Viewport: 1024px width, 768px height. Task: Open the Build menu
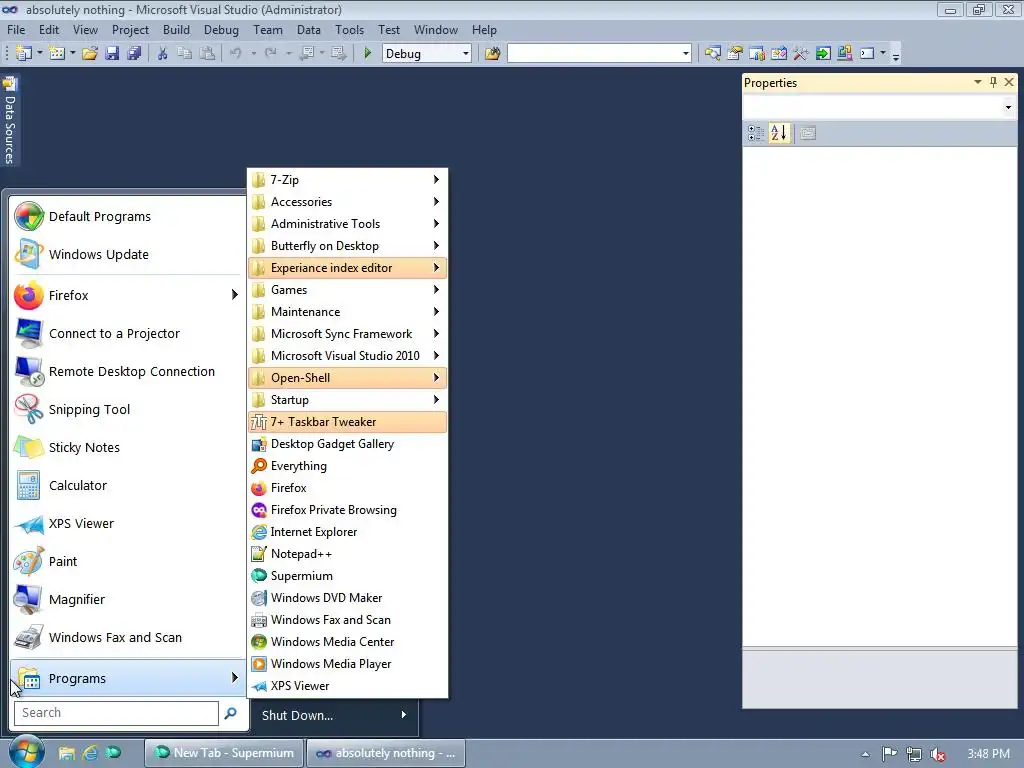click(x=176, y=30)
